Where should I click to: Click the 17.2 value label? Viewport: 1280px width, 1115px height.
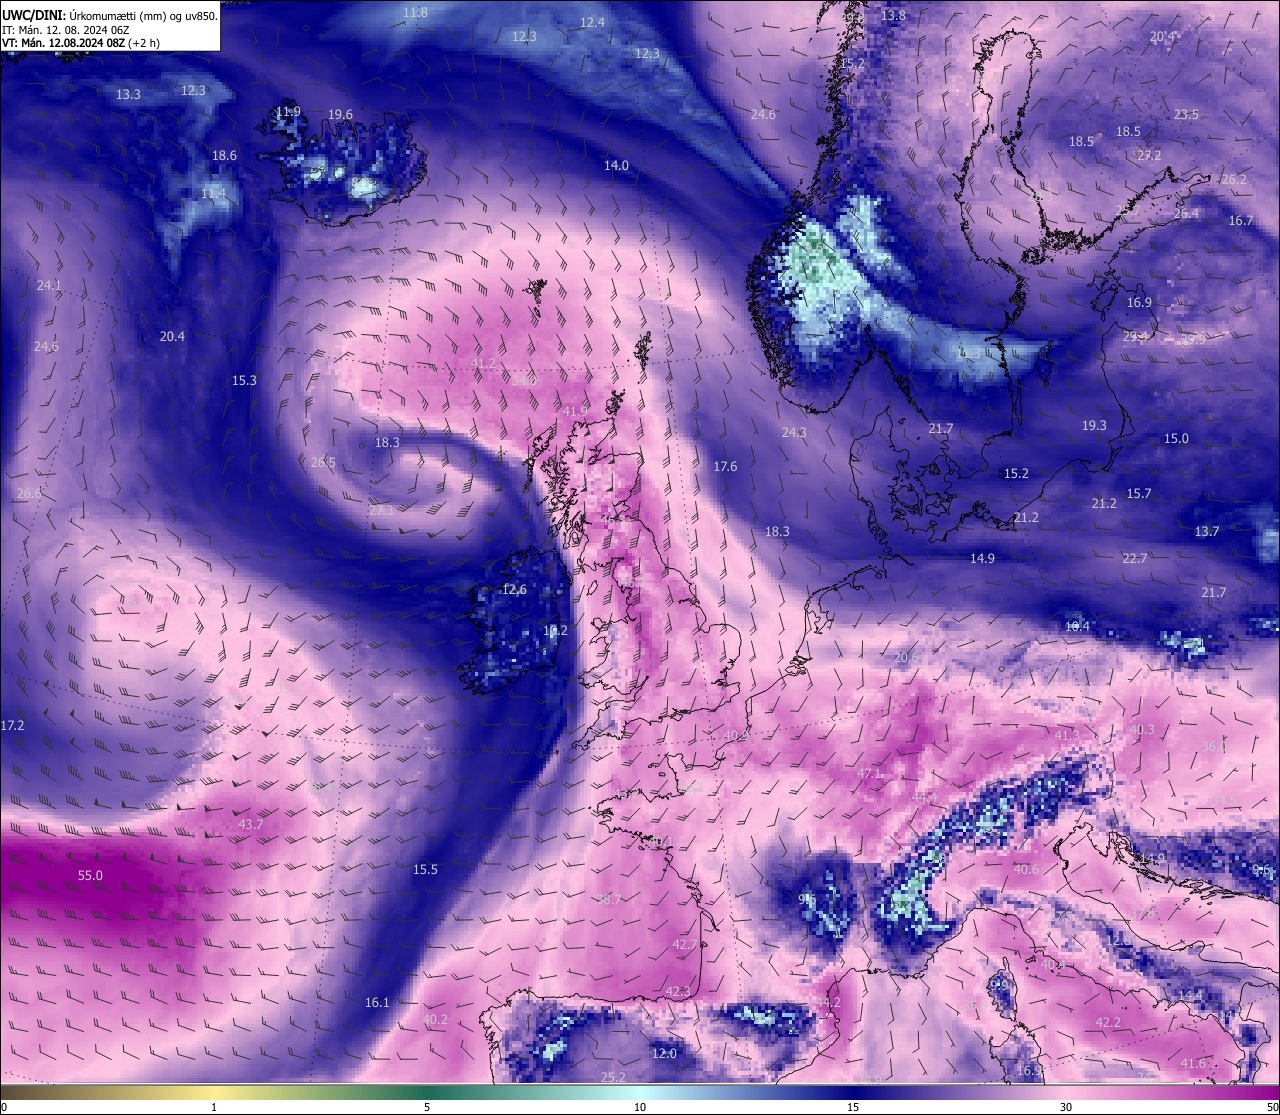click(x=12, y=724)
